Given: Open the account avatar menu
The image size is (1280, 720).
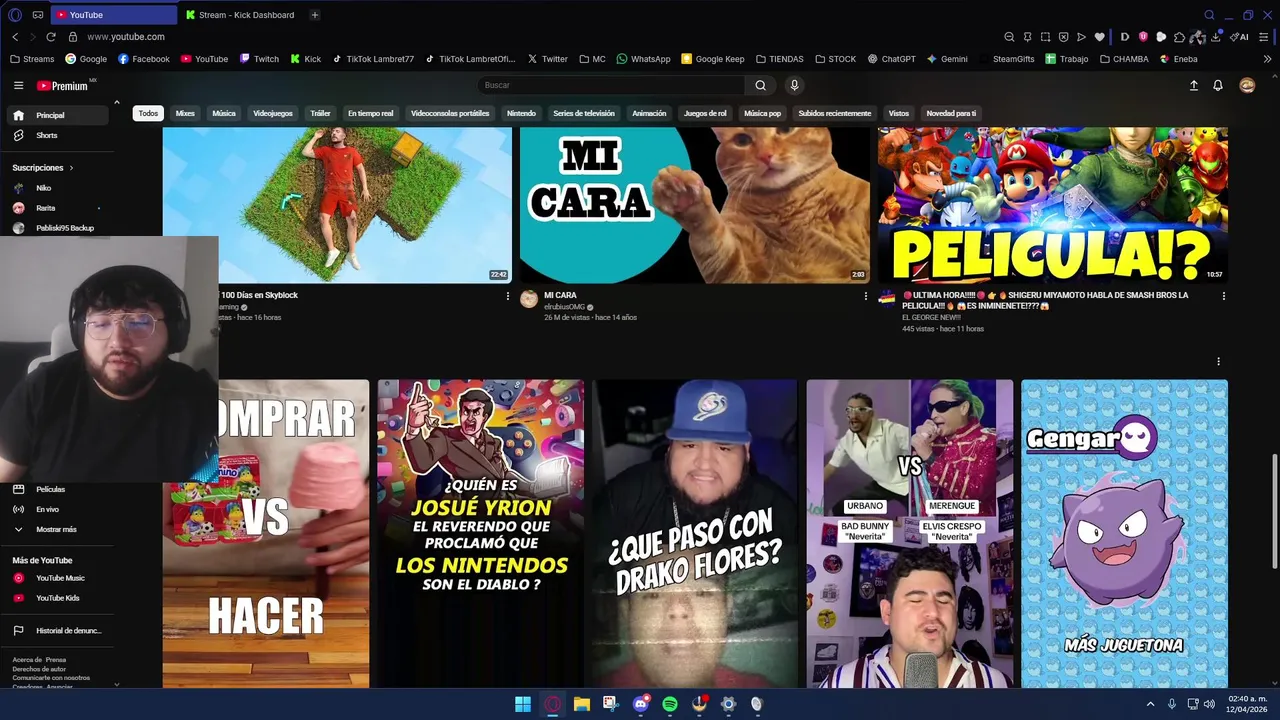Looking at the screenshot, I should (1247, 86).
